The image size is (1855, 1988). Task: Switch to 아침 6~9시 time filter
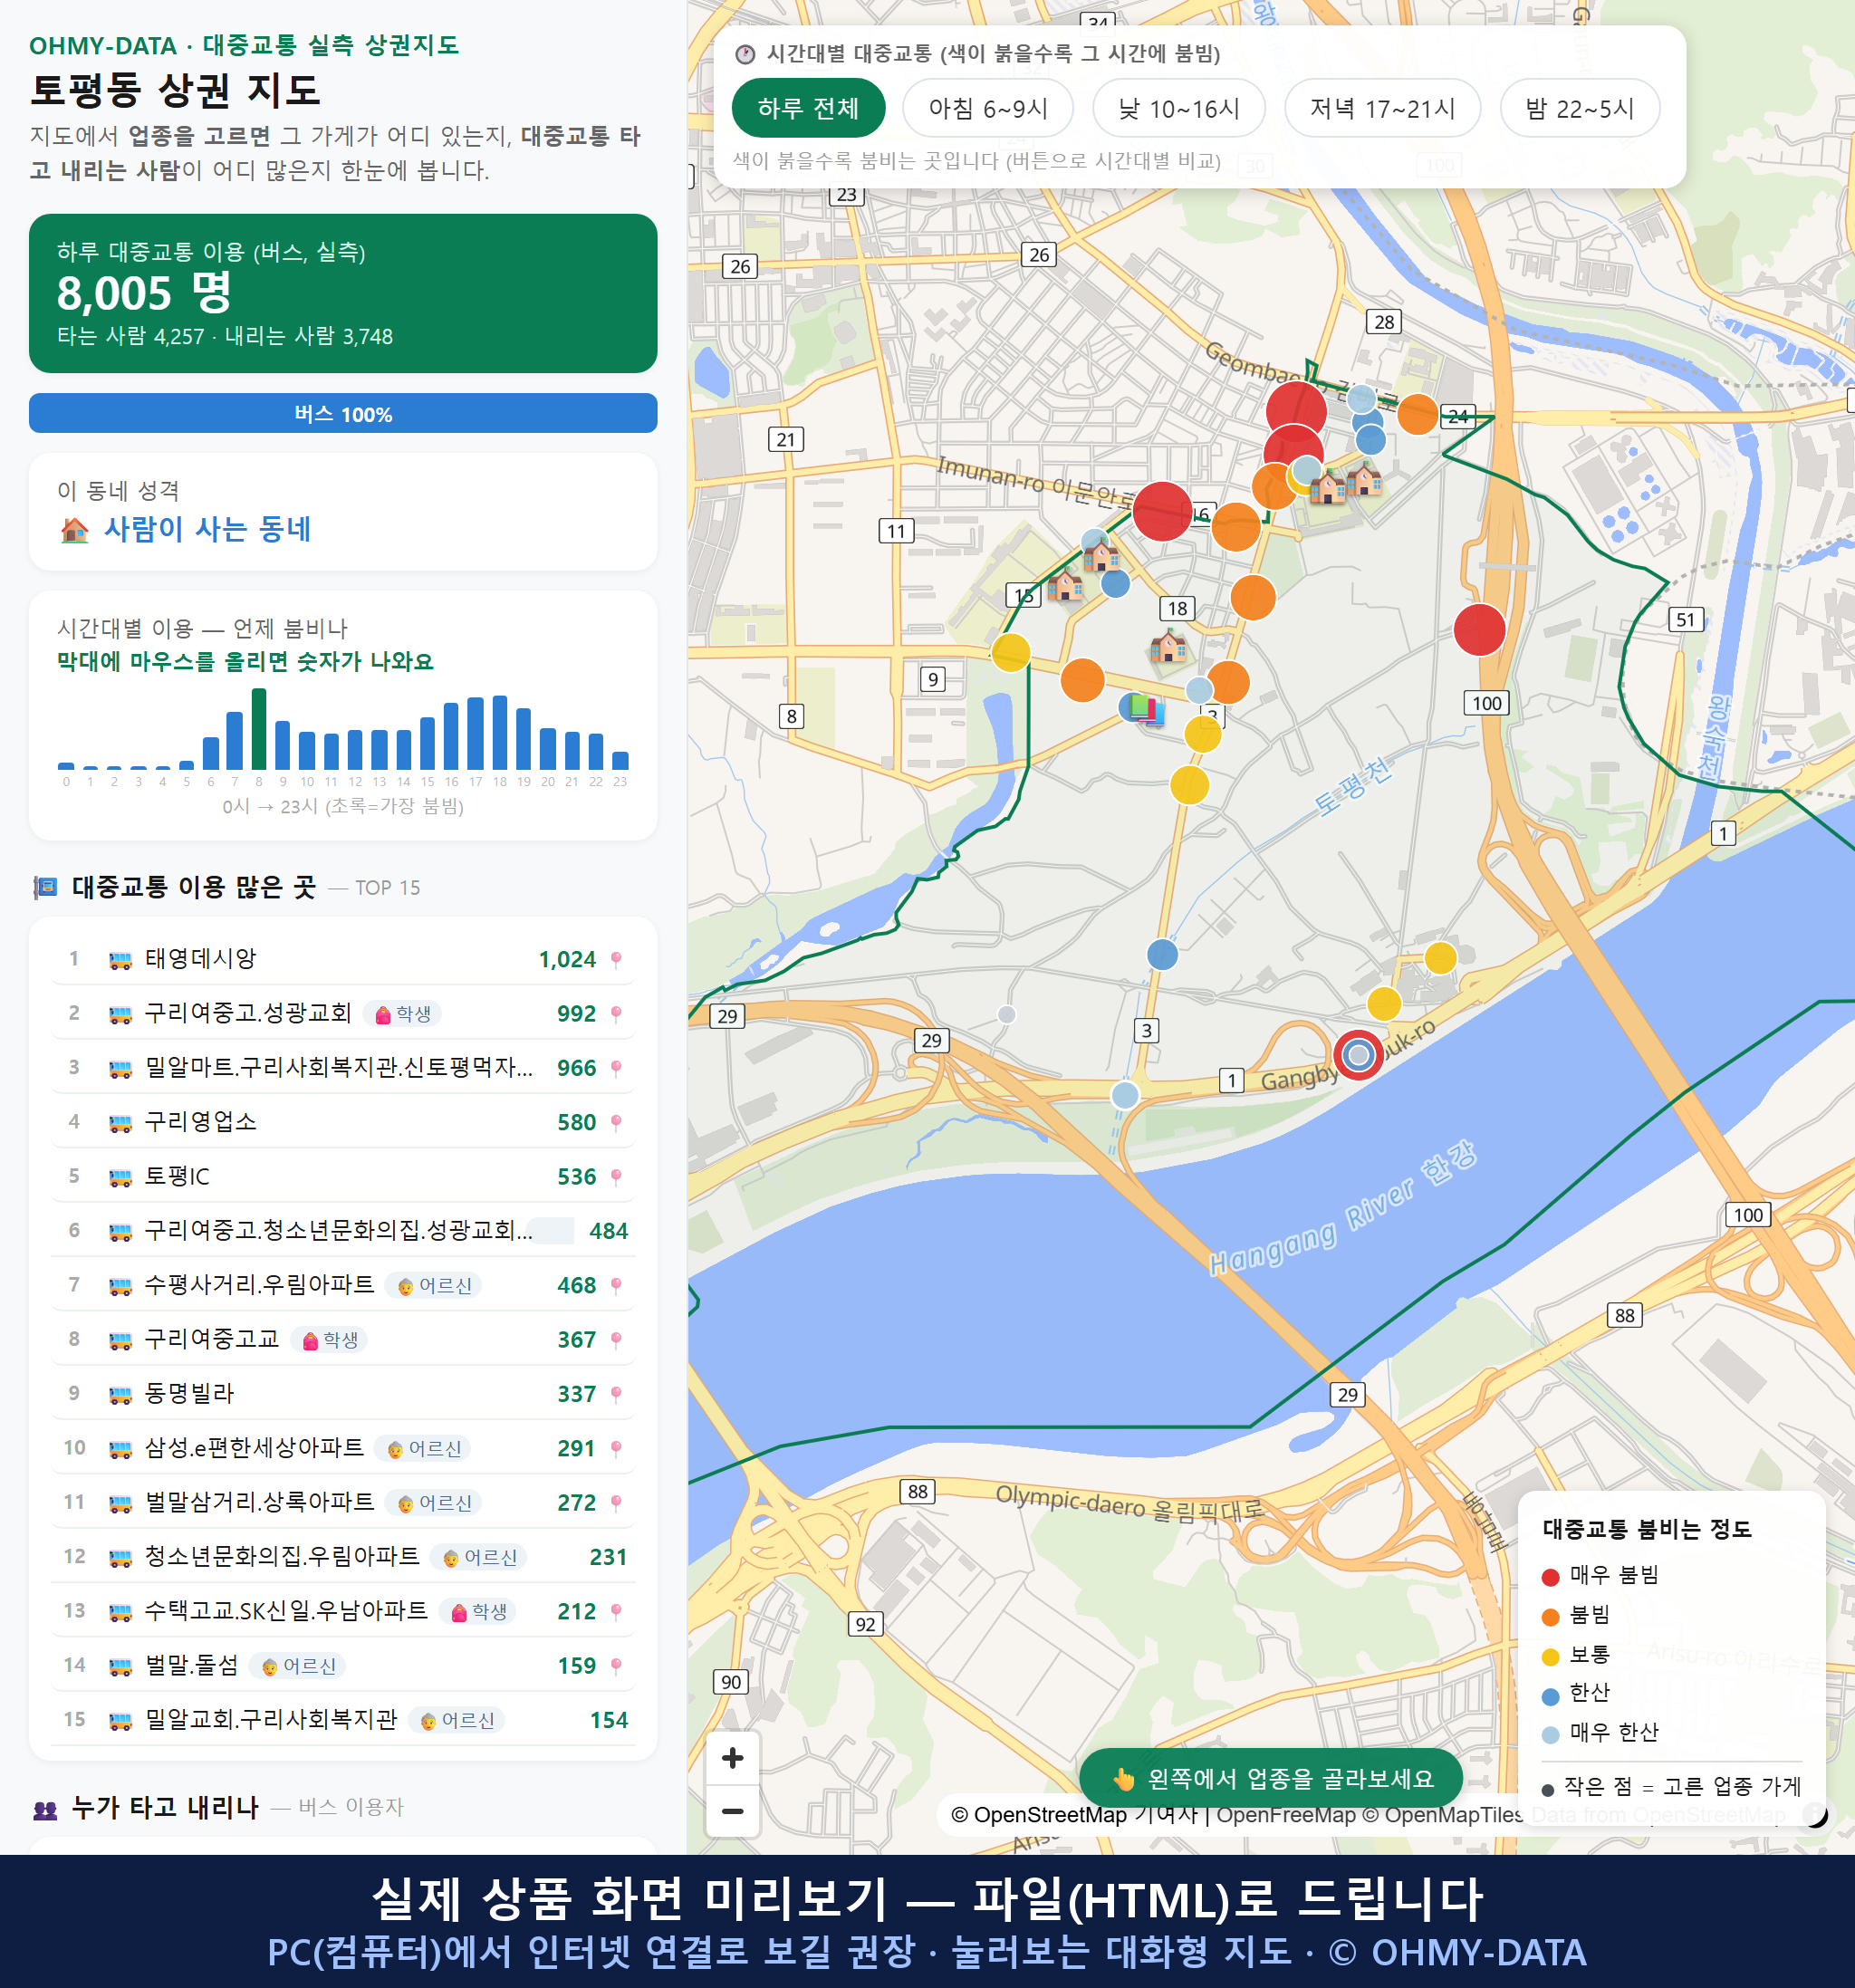(x=988, y=108)
